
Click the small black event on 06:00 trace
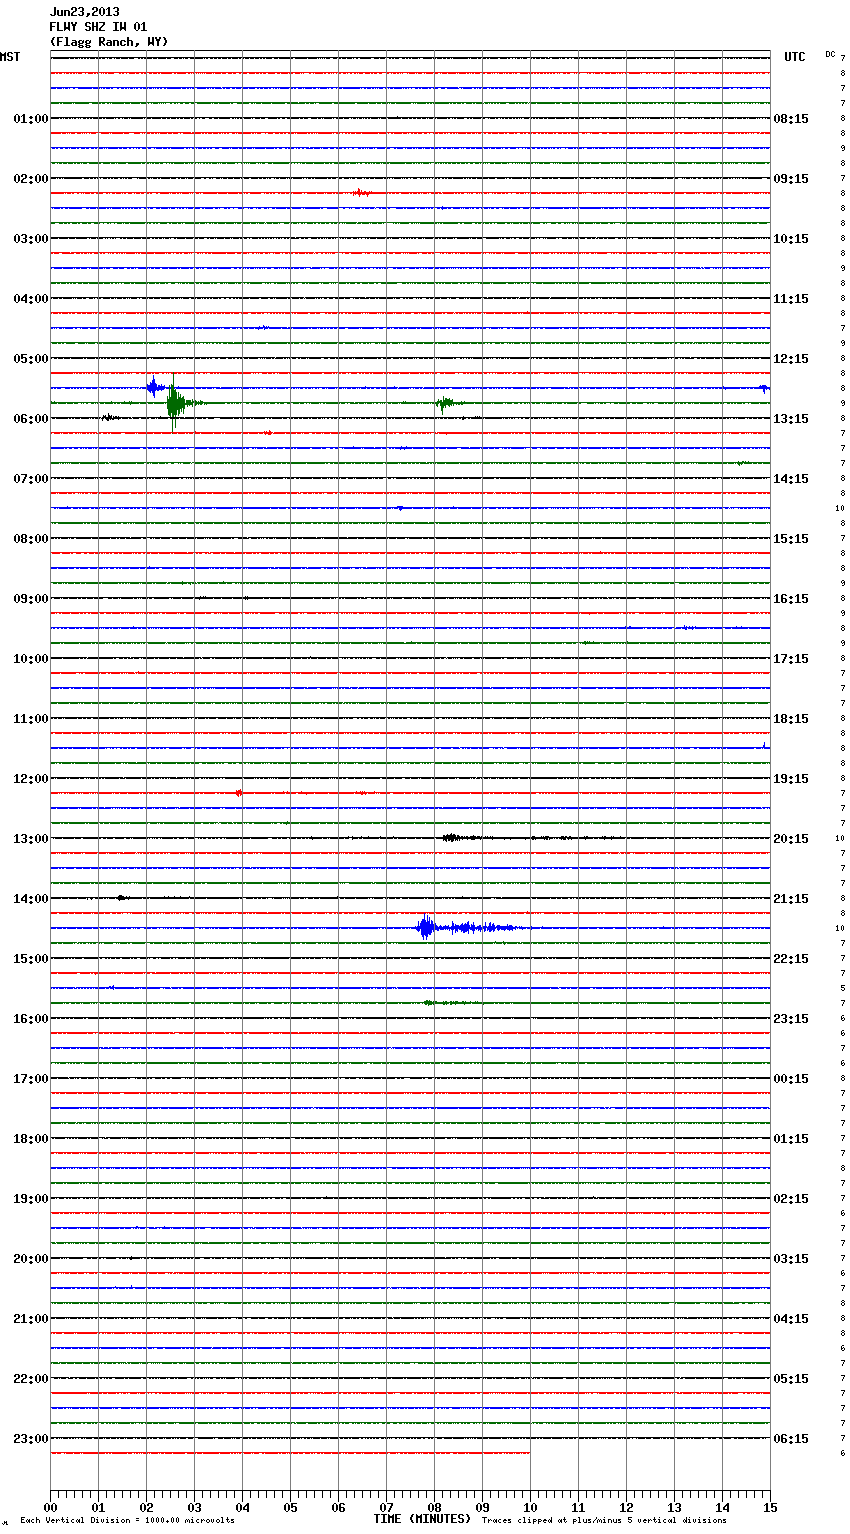coord(110,417)
